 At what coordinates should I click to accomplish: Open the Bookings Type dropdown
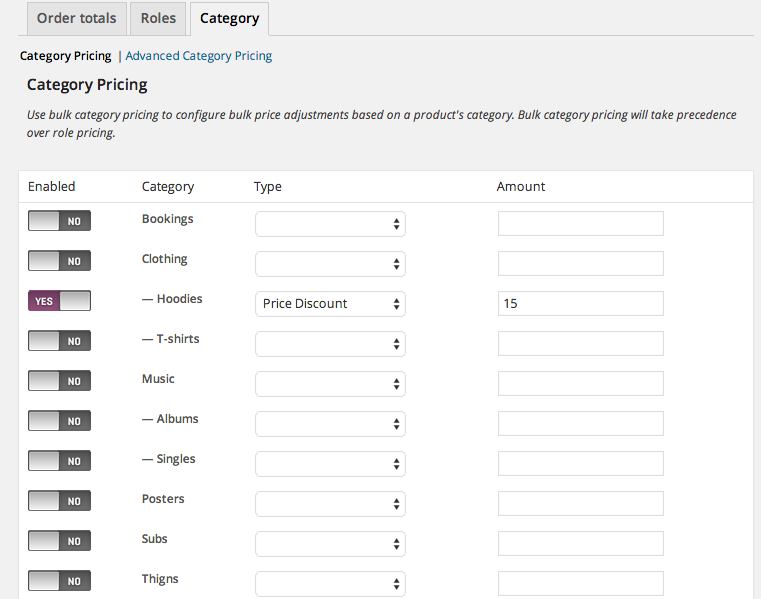click(x=331, y=224)
